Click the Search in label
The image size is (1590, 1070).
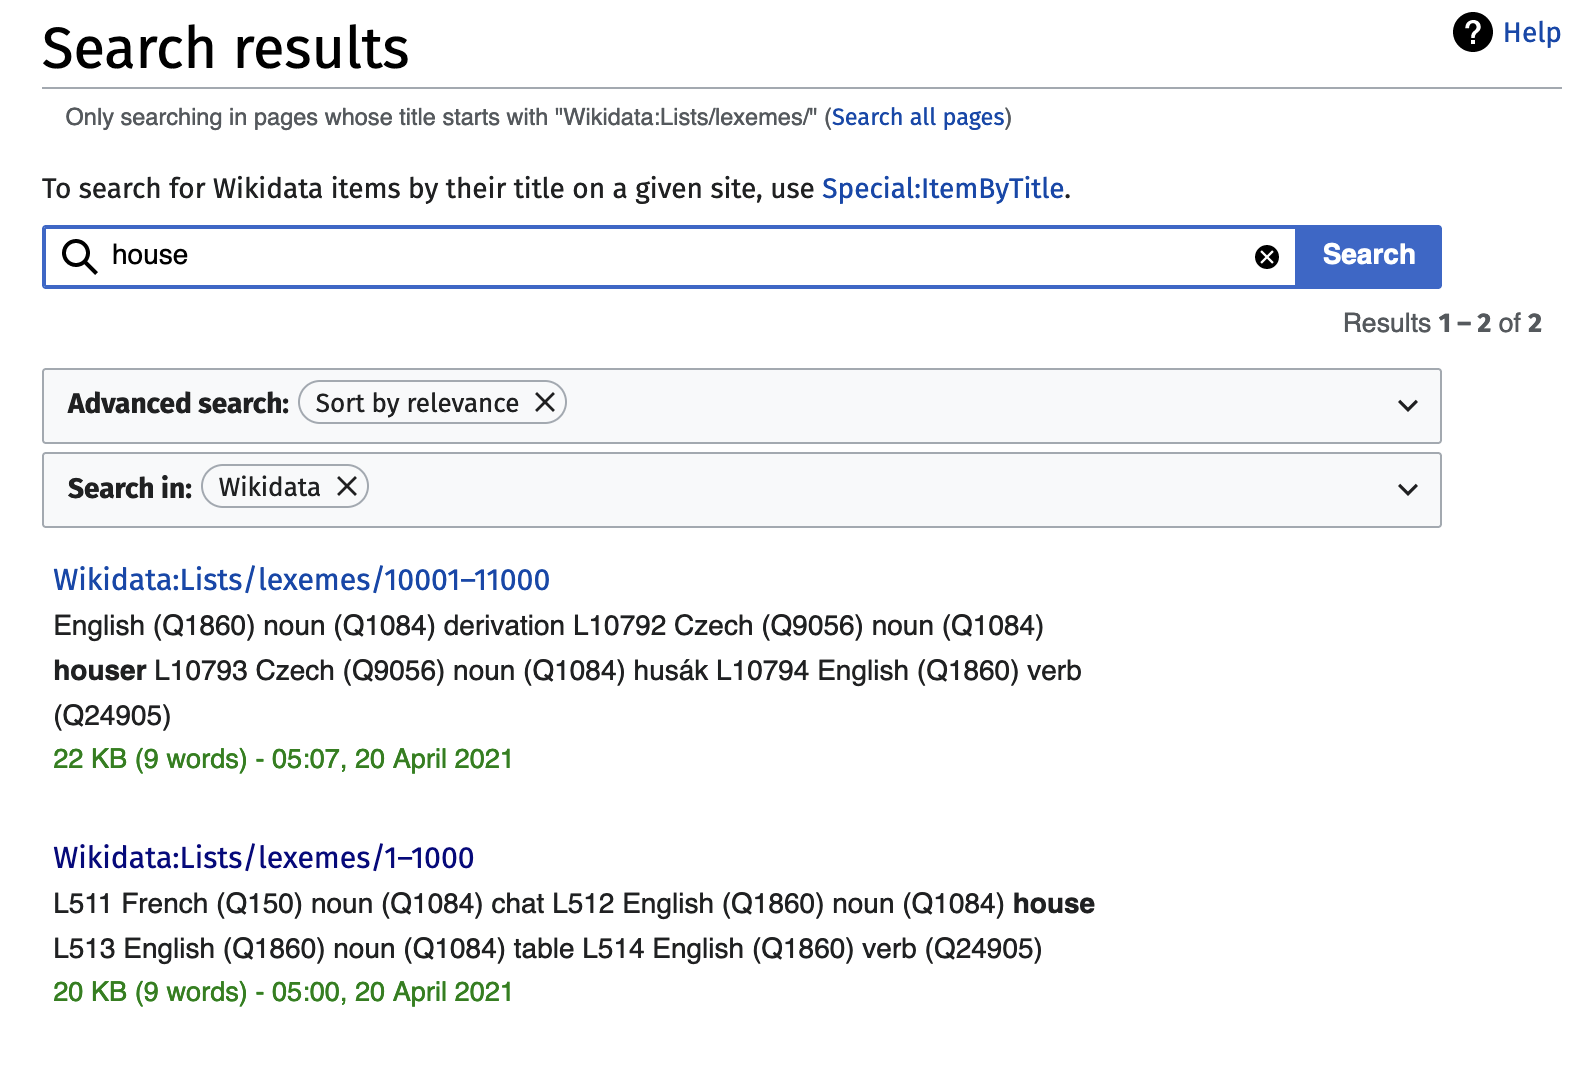129,488
